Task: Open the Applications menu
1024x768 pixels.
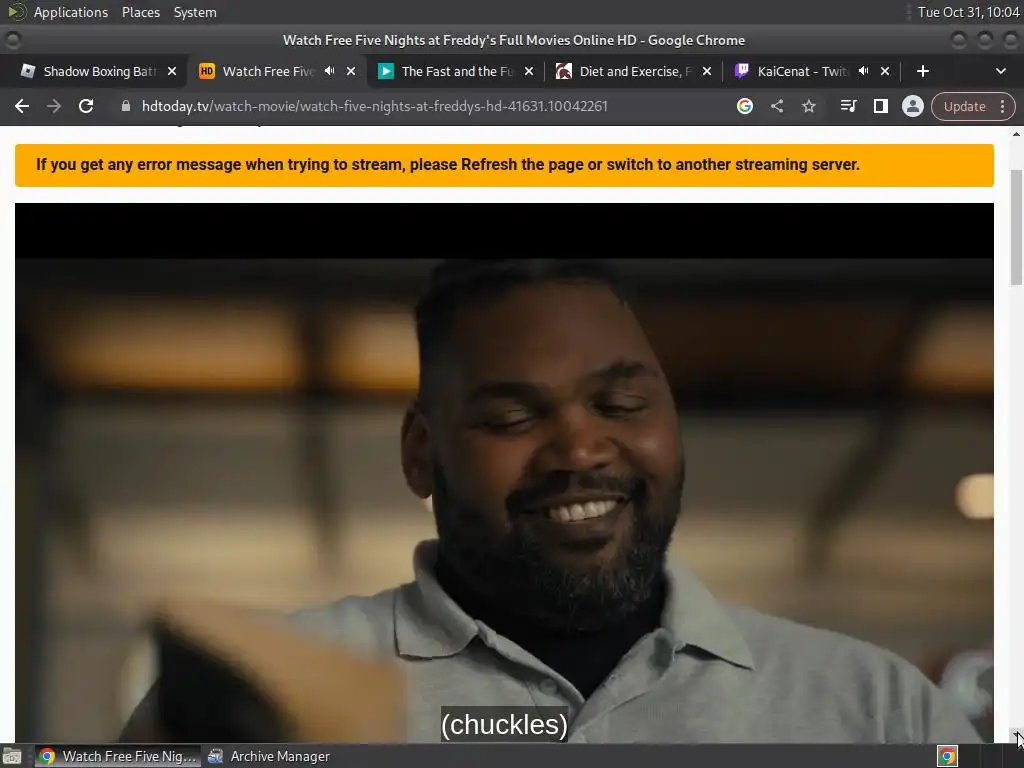Action: click(x=71, y=12)
